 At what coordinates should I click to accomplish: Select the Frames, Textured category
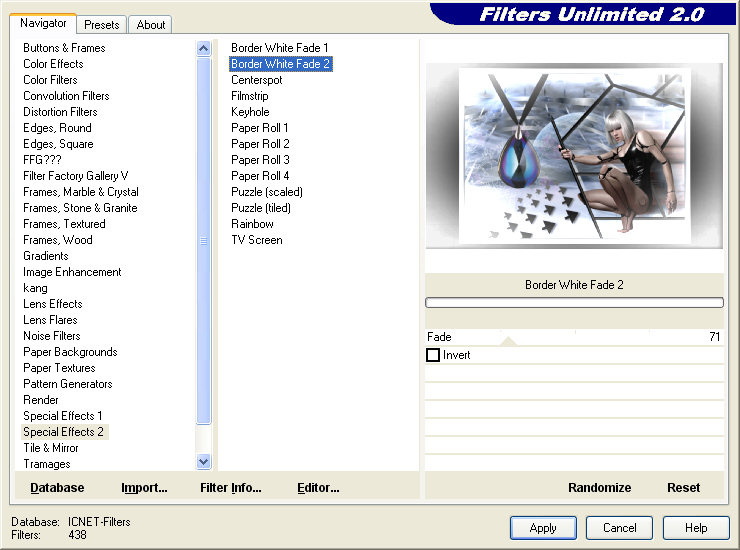(64, 224)
